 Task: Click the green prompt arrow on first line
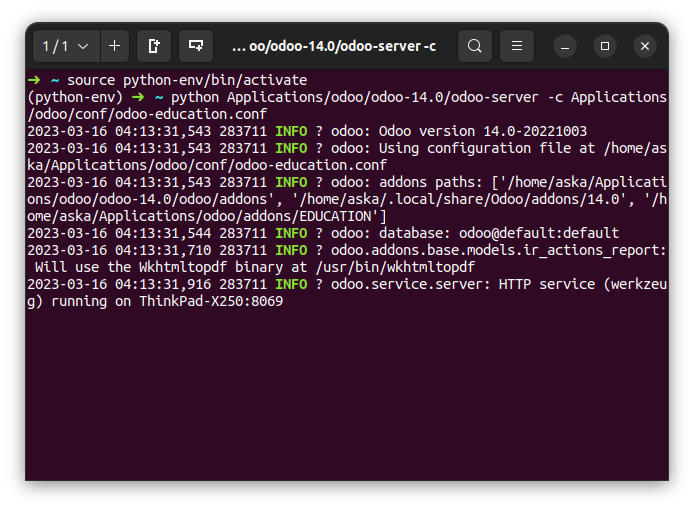coord(34,80)
